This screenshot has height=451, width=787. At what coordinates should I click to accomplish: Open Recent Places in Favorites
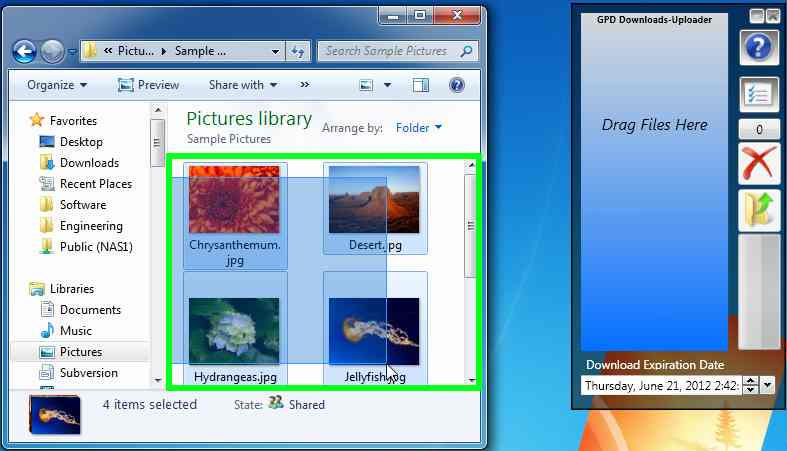(95, 184)
